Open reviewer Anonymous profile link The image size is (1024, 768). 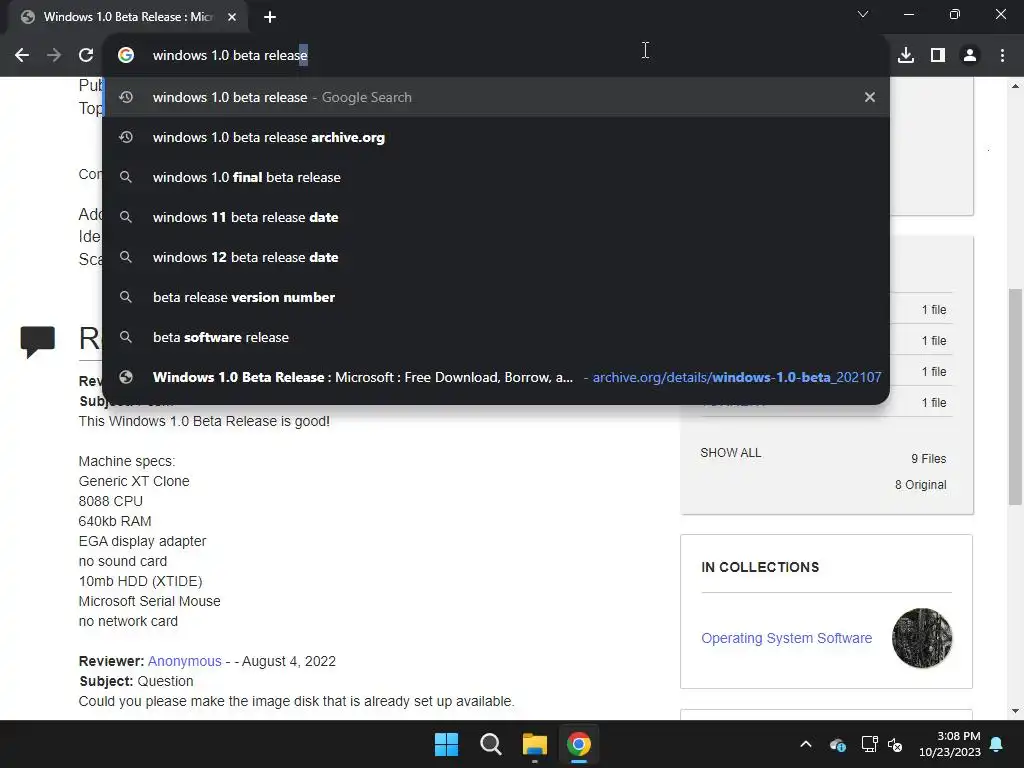coord(184,661)
